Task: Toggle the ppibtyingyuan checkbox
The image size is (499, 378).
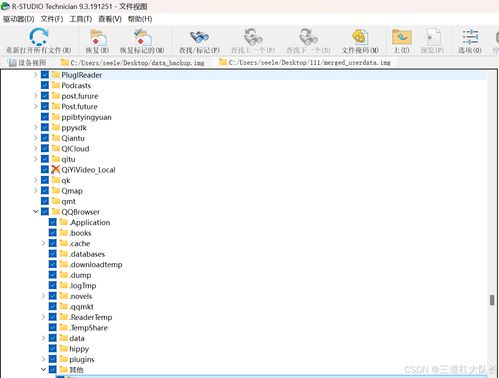Action: tap(45, 117)
